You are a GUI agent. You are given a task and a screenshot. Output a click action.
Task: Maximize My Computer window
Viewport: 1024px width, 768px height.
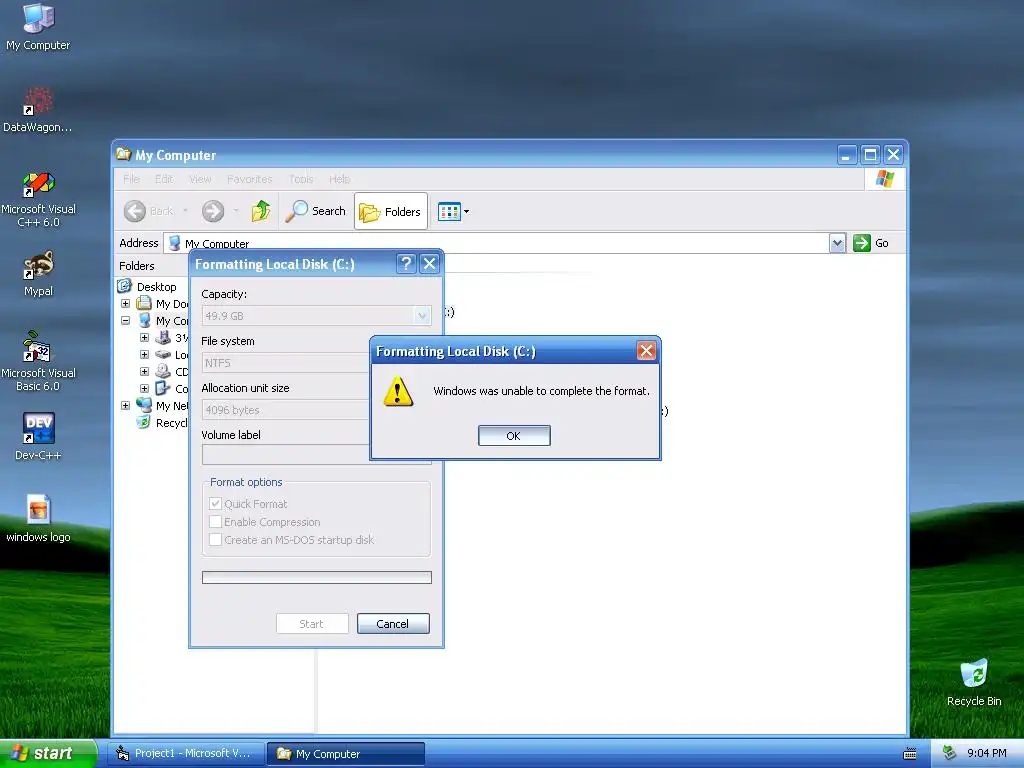[x=870, y=155]
